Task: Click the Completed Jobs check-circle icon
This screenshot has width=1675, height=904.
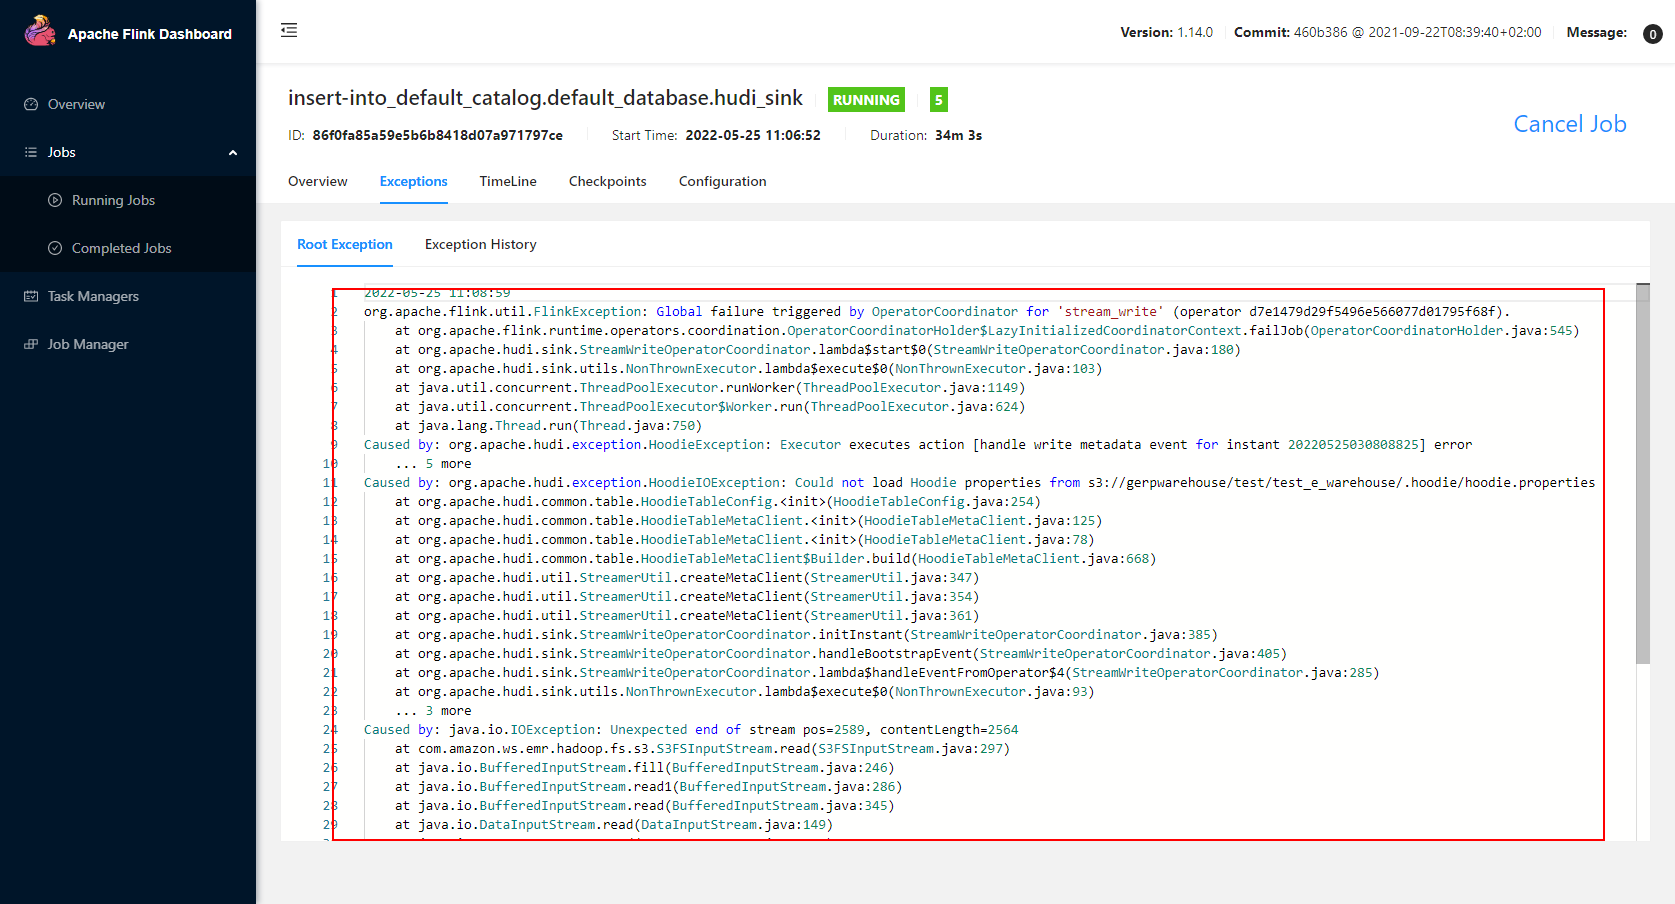Action: 55,248
